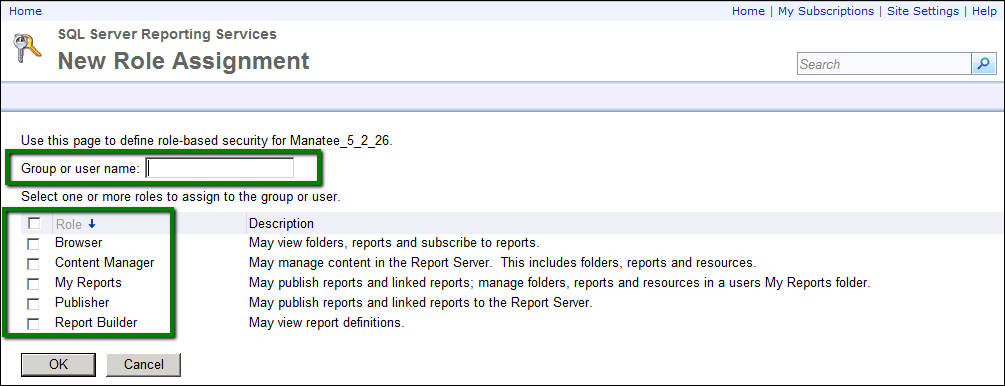
Task: Click the Content Manager role name
Action: [x=104, y=263]
